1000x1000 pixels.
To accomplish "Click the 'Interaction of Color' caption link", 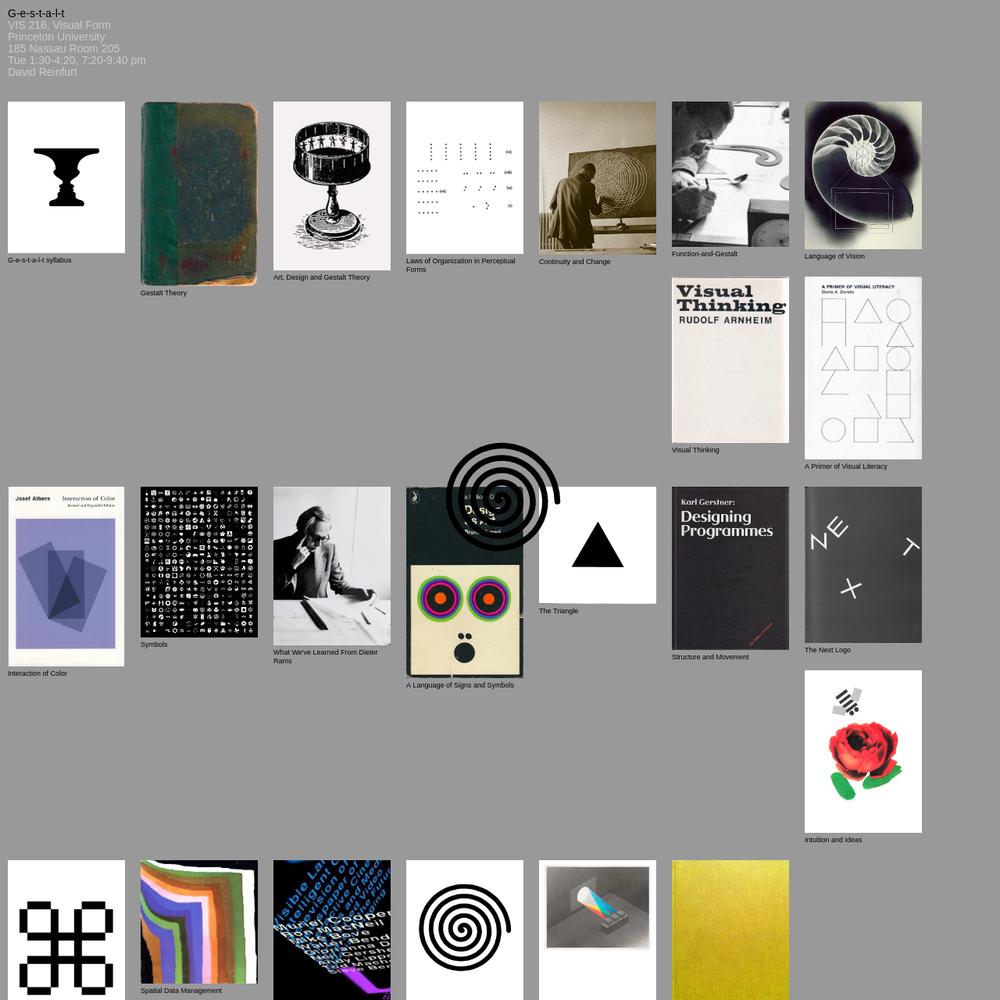I will [37, 673].
